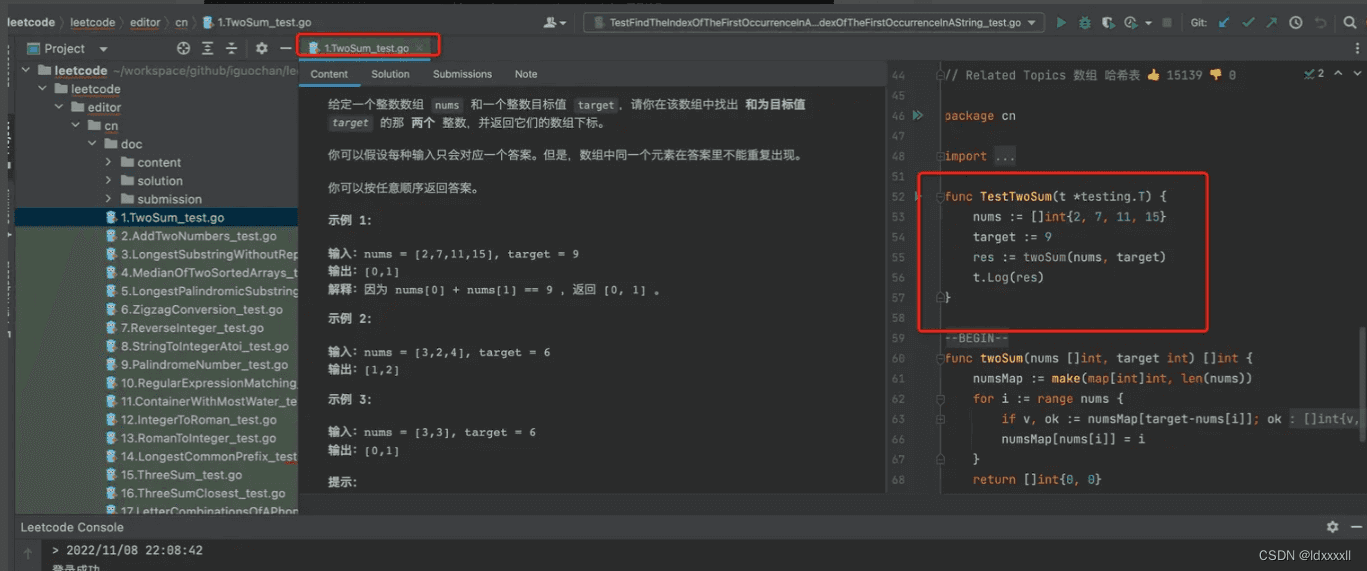This screenshot has width=1367, height=571.
Task: Open Project view mode dropdown
Action: coord(103,49)
